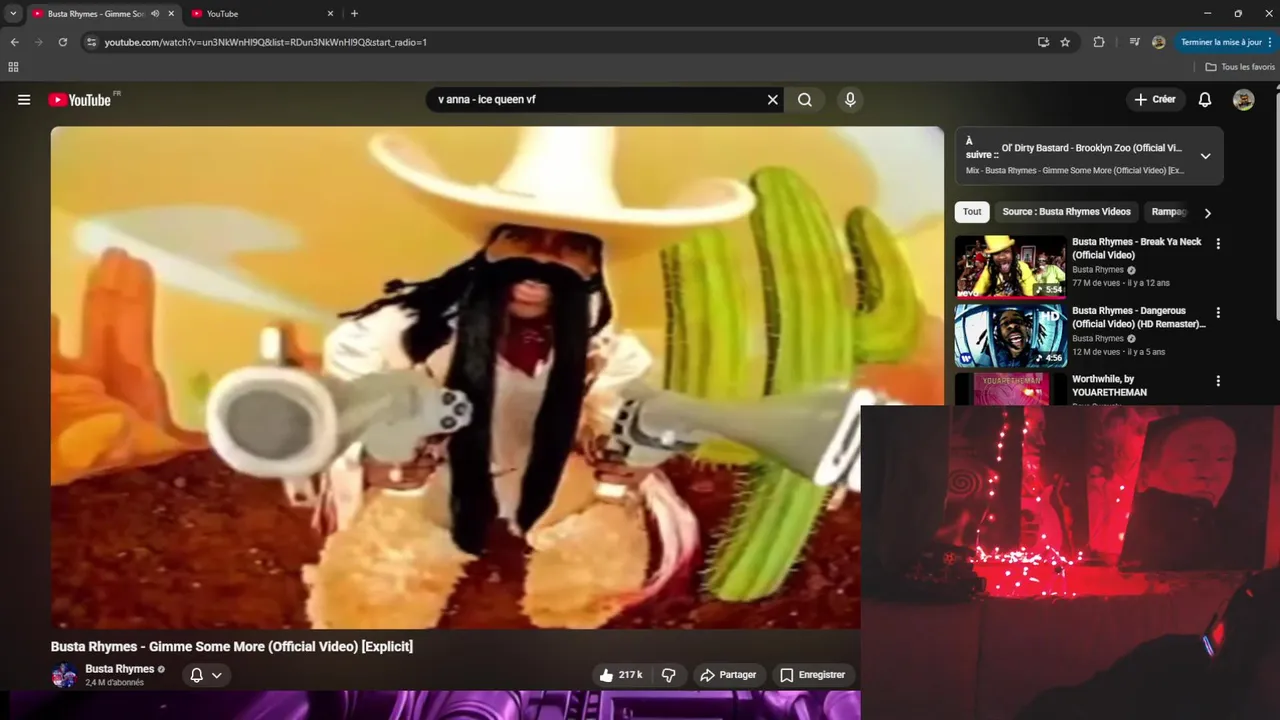Close the Busta Rhymes browser tab

pos(171,14)
